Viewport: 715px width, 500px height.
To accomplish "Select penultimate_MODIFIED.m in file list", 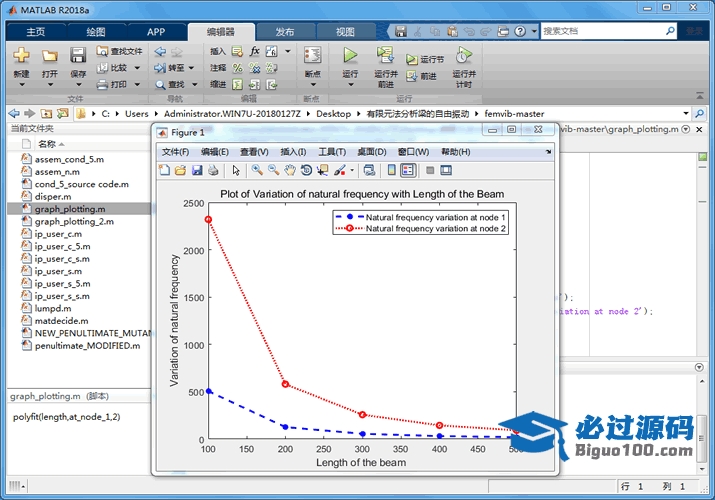I will pos(87,346).
